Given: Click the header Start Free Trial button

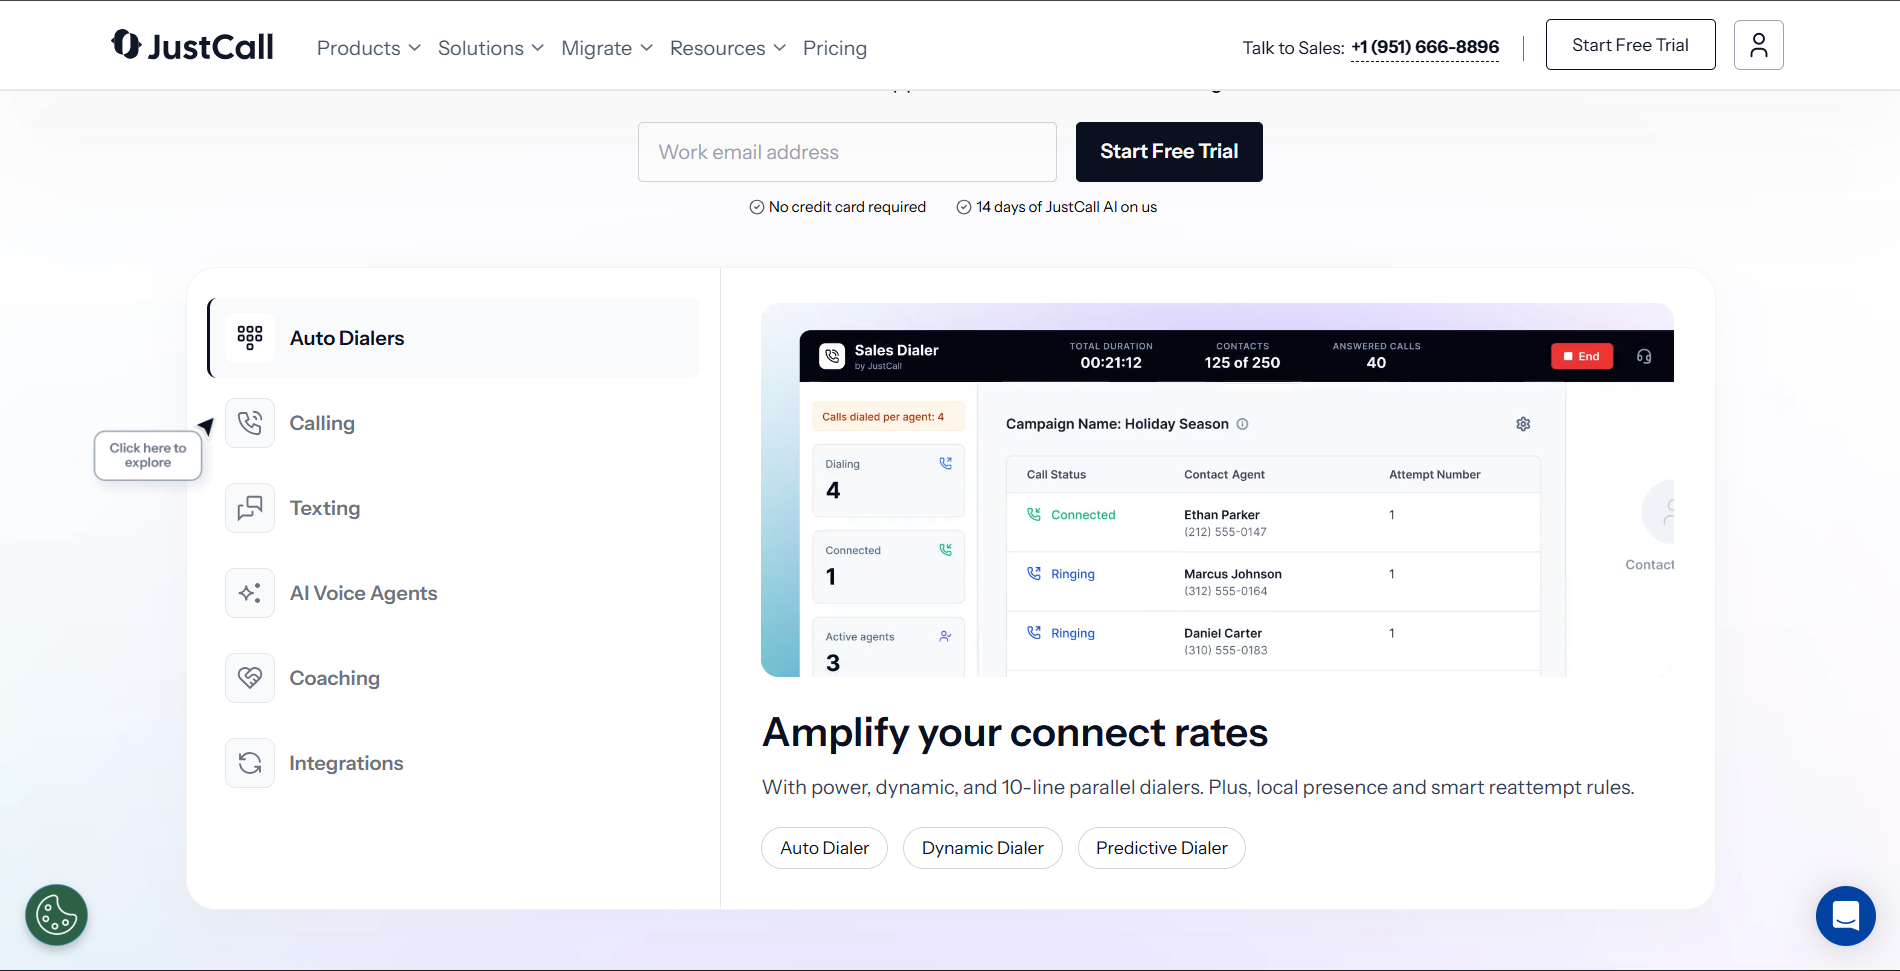Looking at the screenshot, I should click(1630, 45).
